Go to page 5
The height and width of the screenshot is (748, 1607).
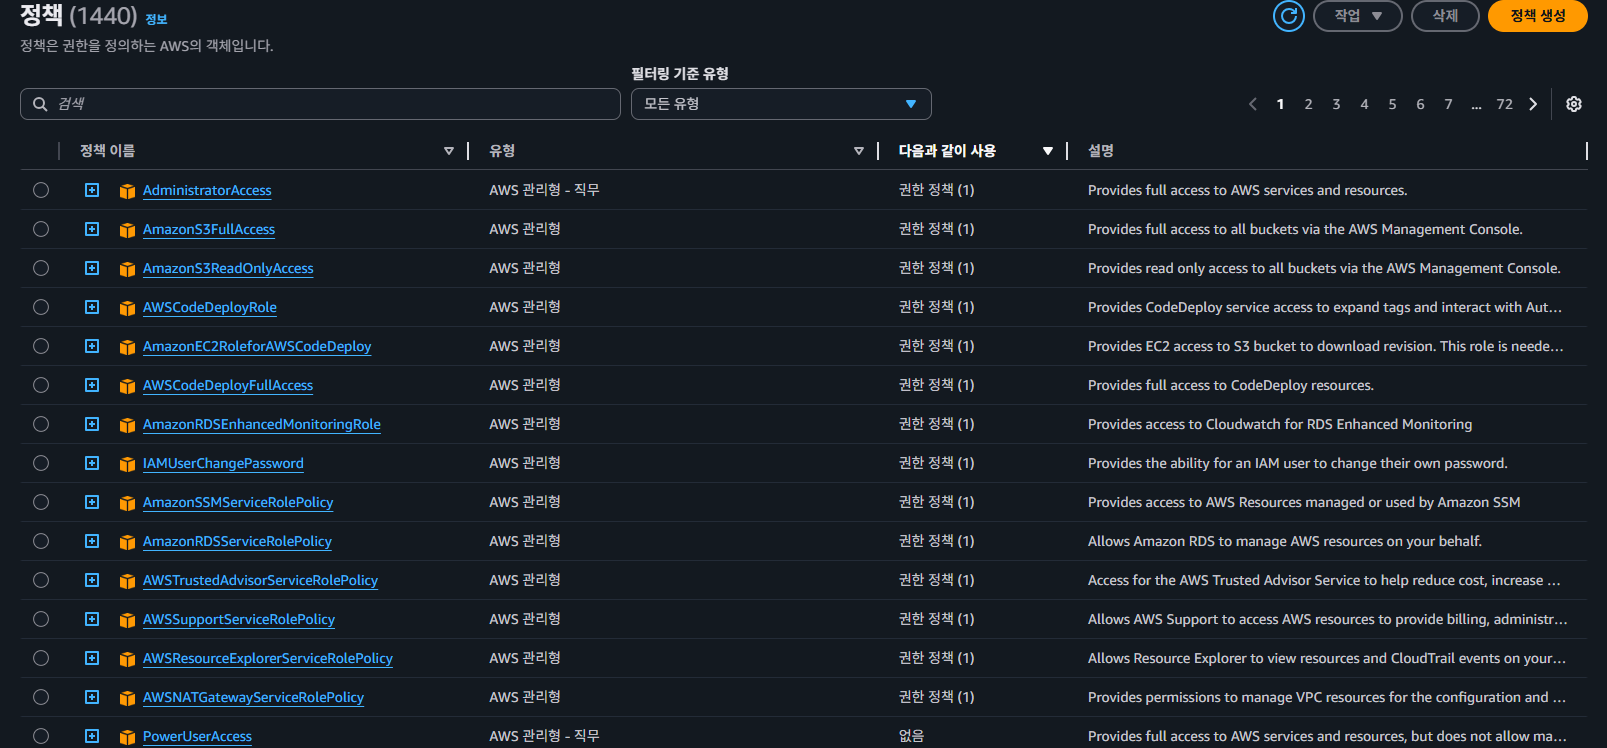[x=1392, y=104]
